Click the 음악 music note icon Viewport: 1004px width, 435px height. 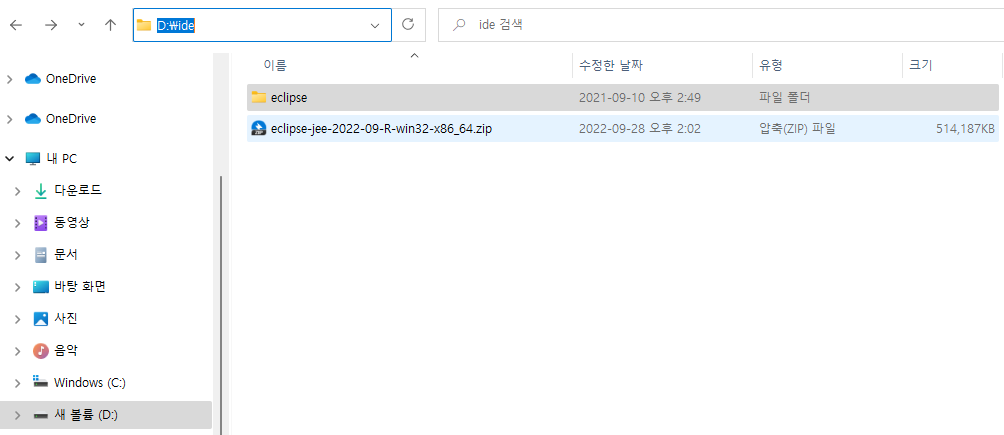[x=40, y=350]
